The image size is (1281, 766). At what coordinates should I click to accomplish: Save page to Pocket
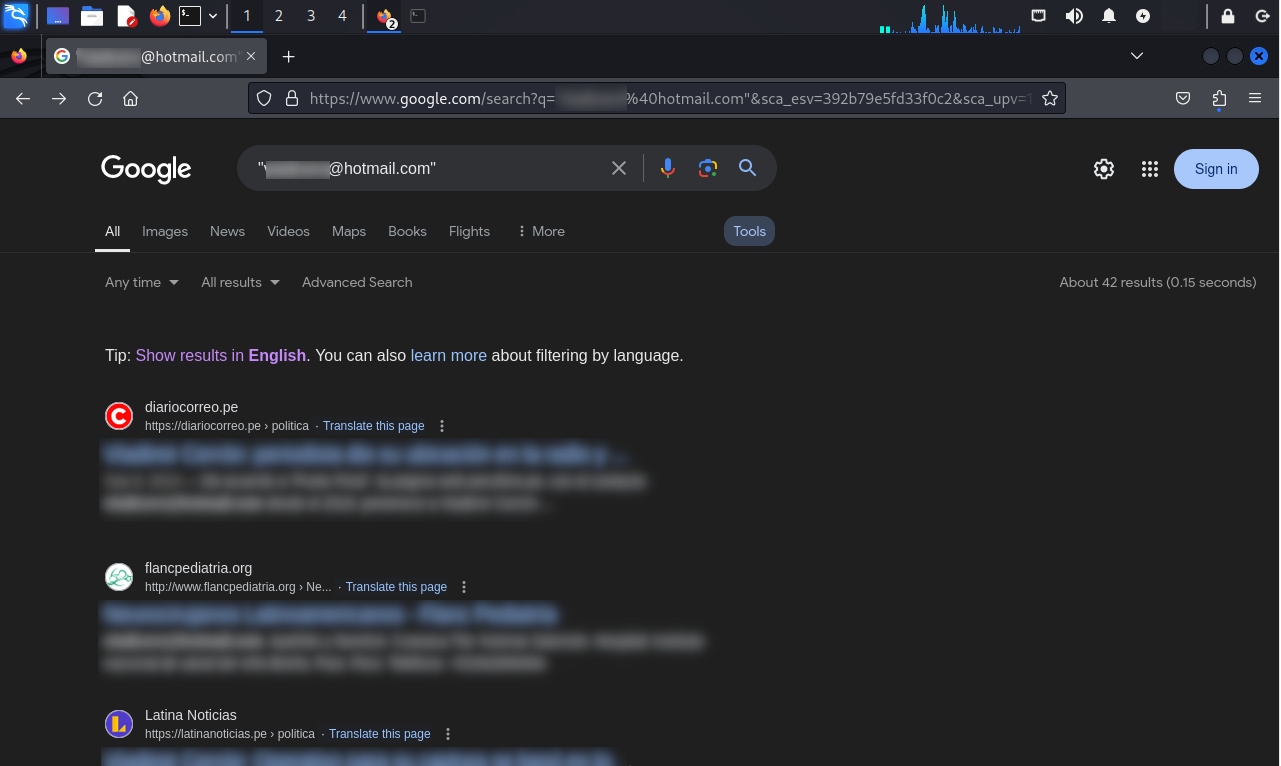1183,98
